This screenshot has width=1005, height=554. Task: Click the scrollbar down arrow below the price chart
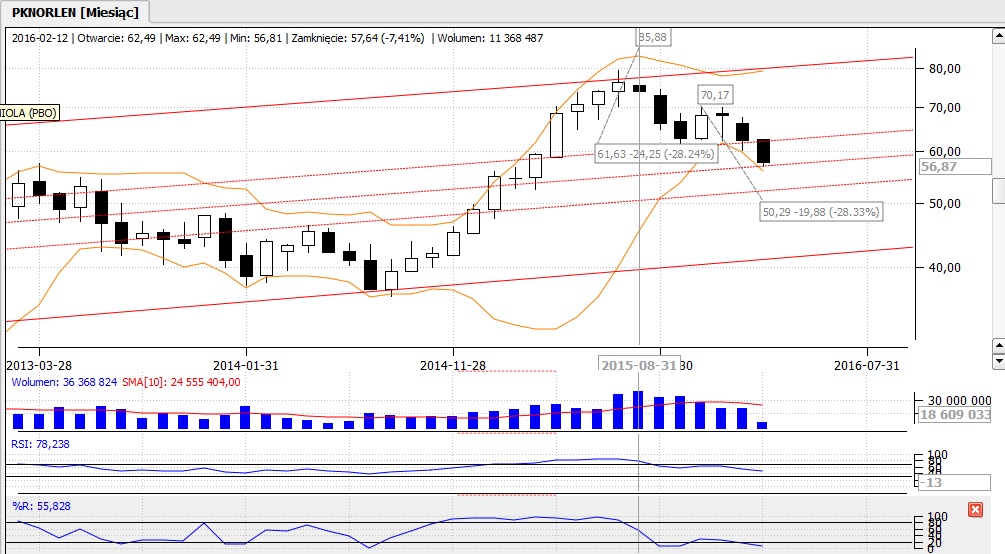coord(999,361)
